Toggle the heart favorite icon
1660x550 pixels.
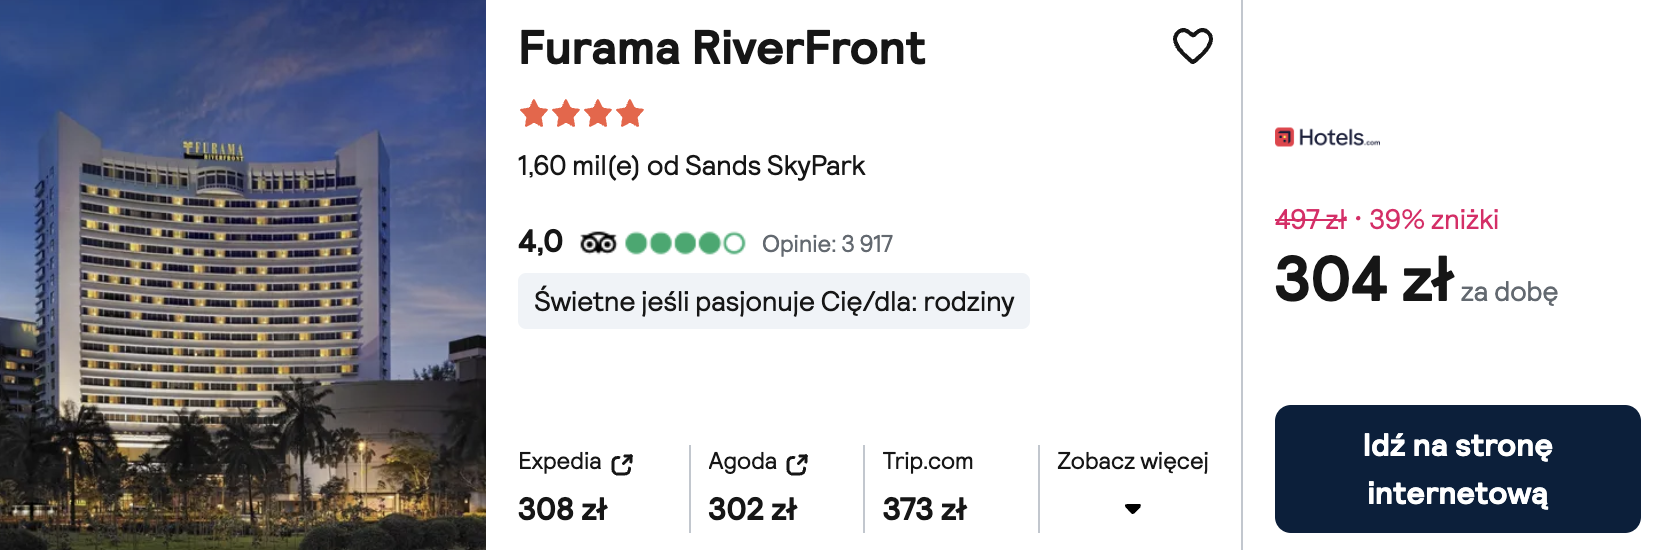click(1192, 46)
